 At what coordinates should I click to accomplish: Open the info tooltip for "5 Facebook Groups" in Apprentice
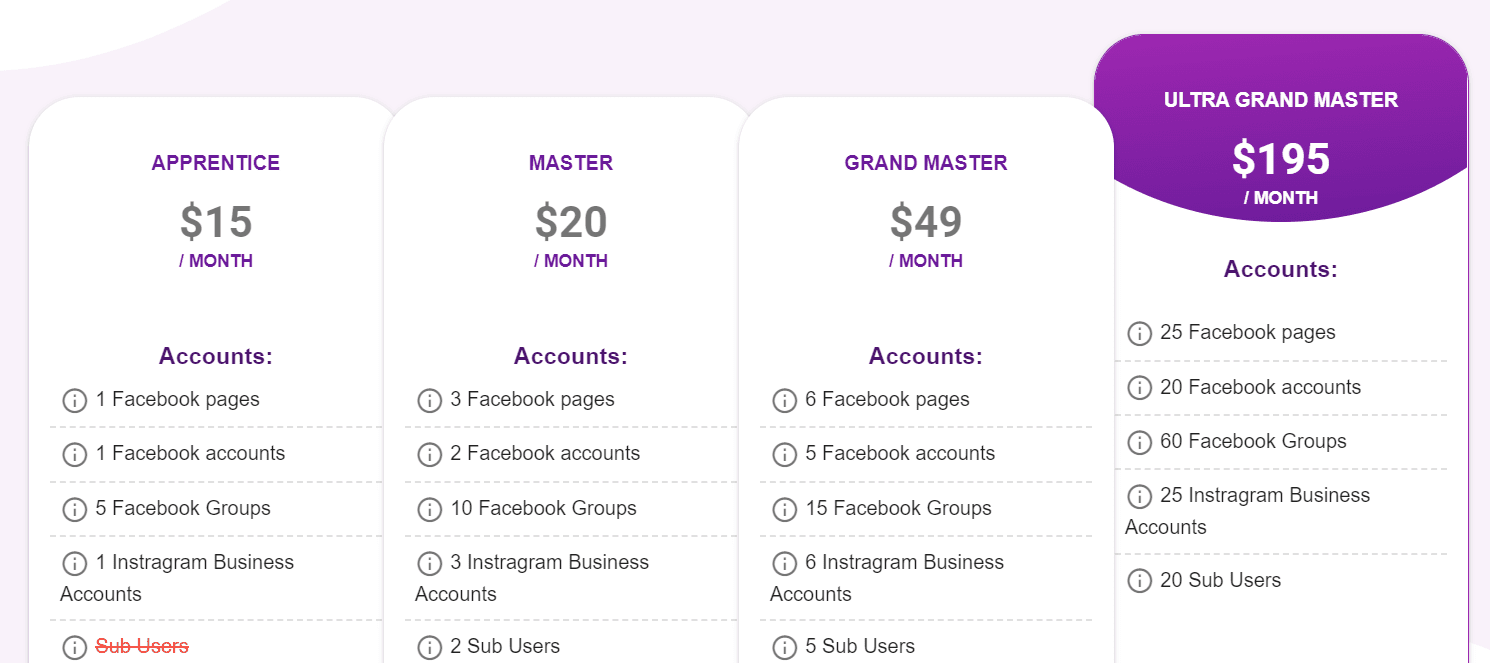point(74,509)
